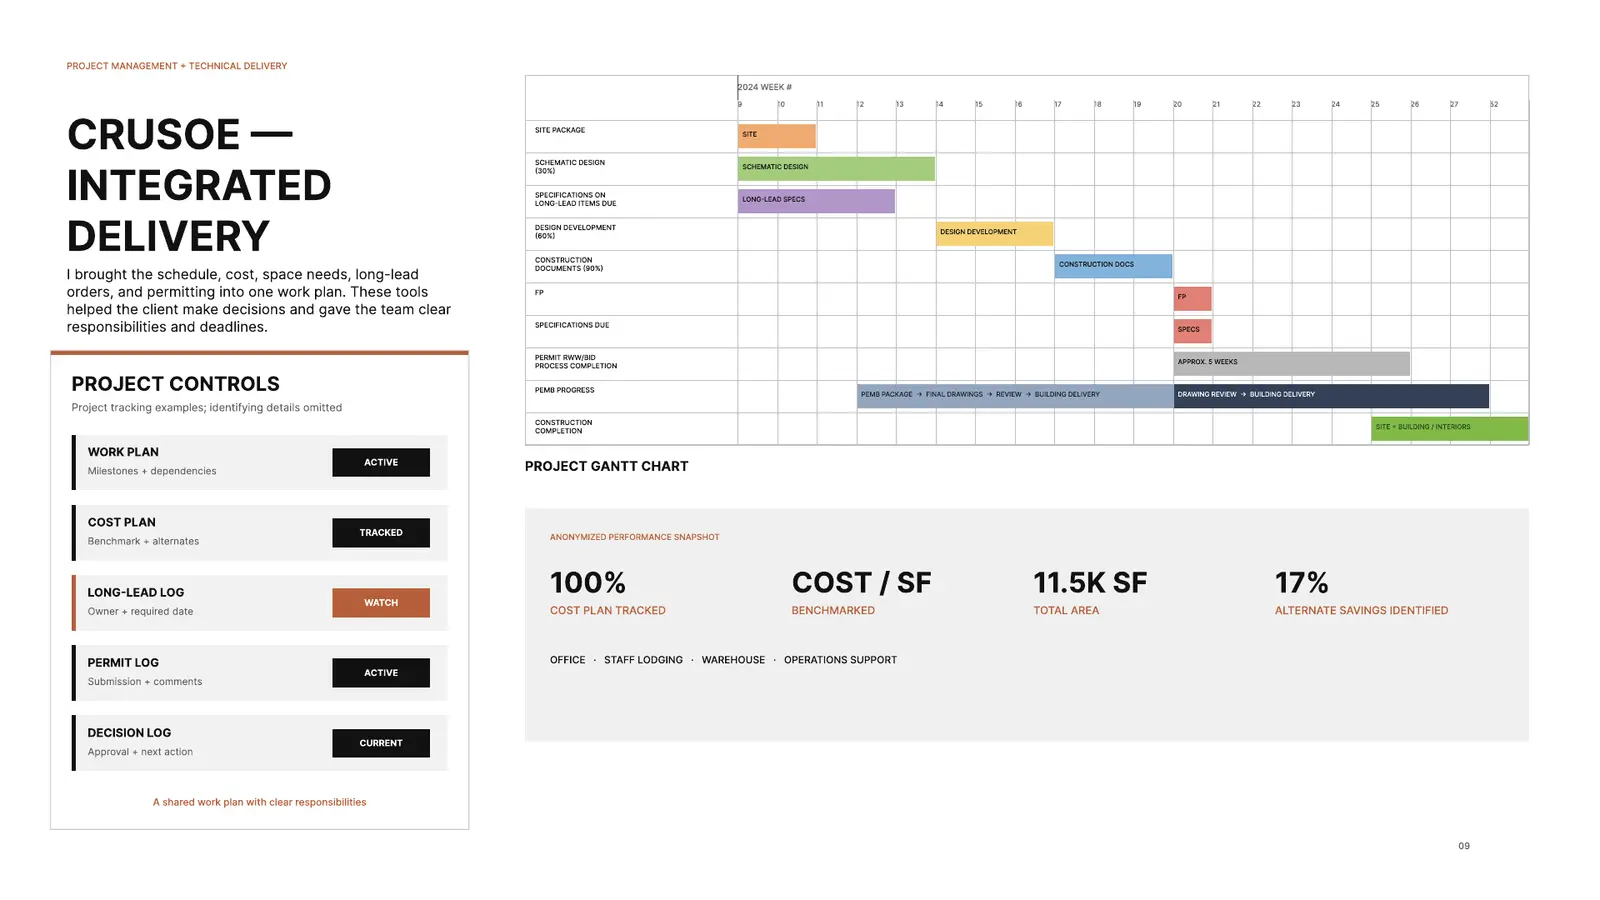The image size is (1600, 900).
Task: Click the CONSTRUCTION COMPLETION row label
Action: point(563,427)
